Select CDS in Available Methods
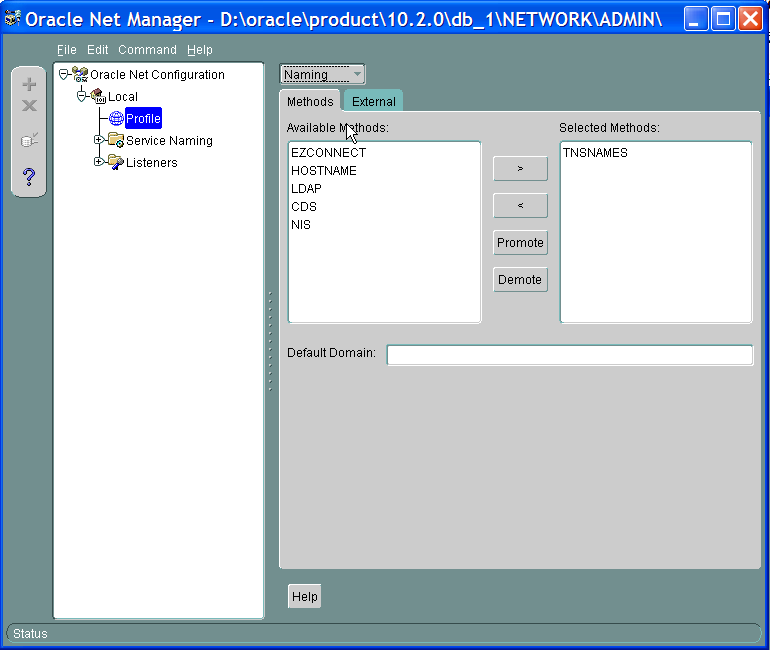 (303, 207)
